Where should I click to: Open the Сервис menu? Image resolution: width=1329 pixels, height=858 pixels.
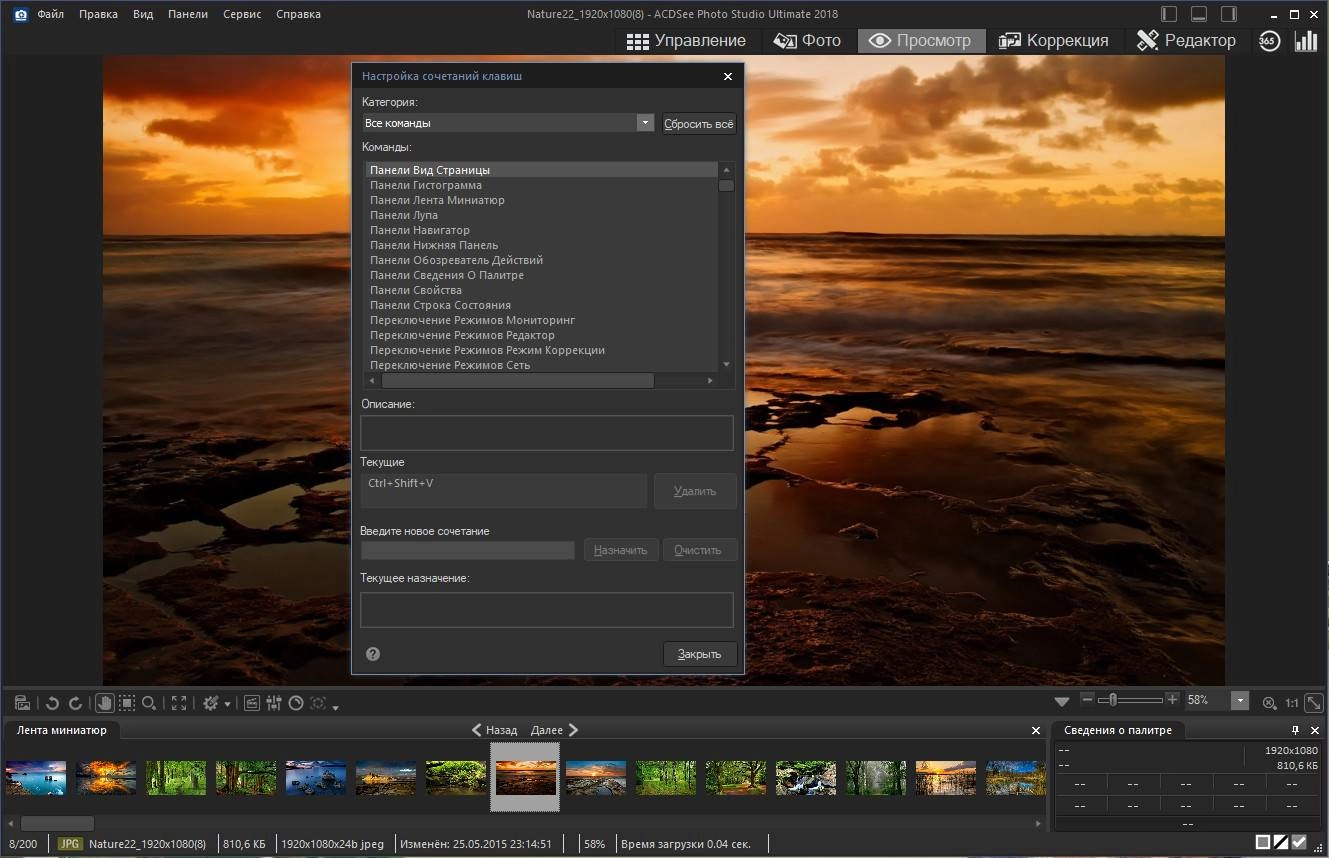(x=242, y=14)
